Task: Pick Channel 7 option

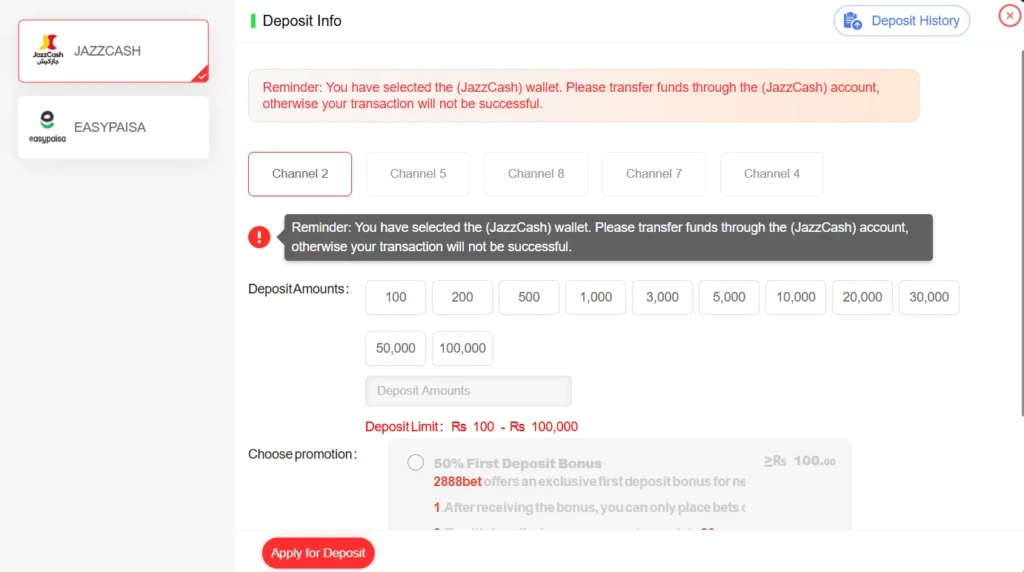Action: [x=654, y=174]
